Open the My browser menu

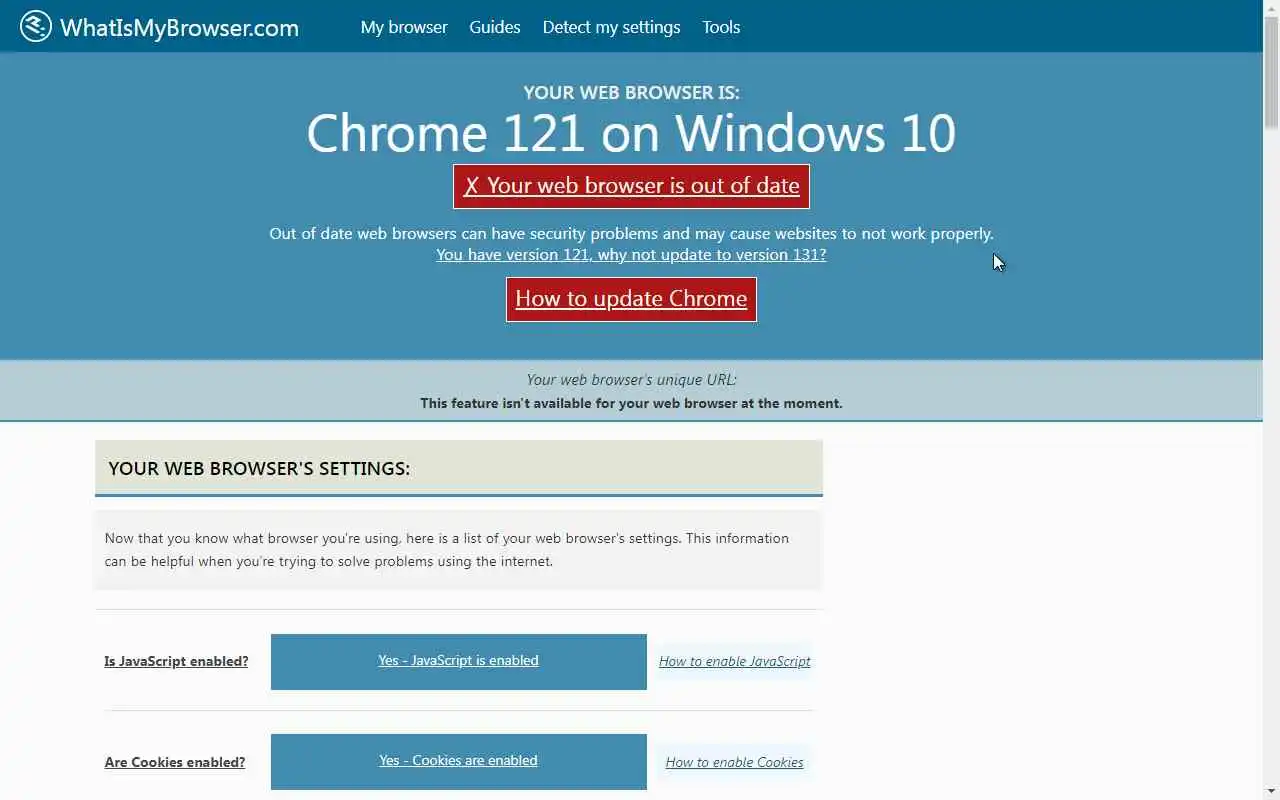404,27
